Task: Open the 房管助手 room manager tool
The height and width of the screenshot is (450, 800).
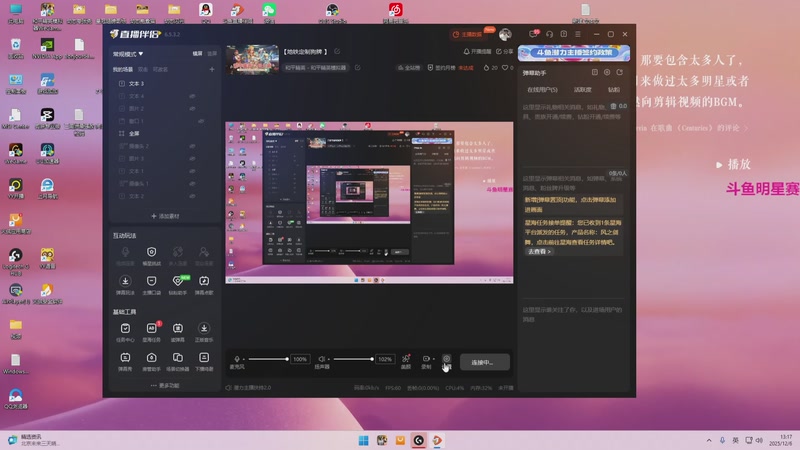Action: [x=152, y=361]
